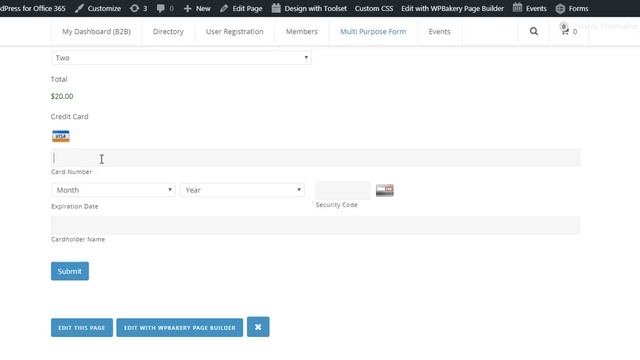Open the Directory menu item

pyautogui.click(x=168, y=31)
